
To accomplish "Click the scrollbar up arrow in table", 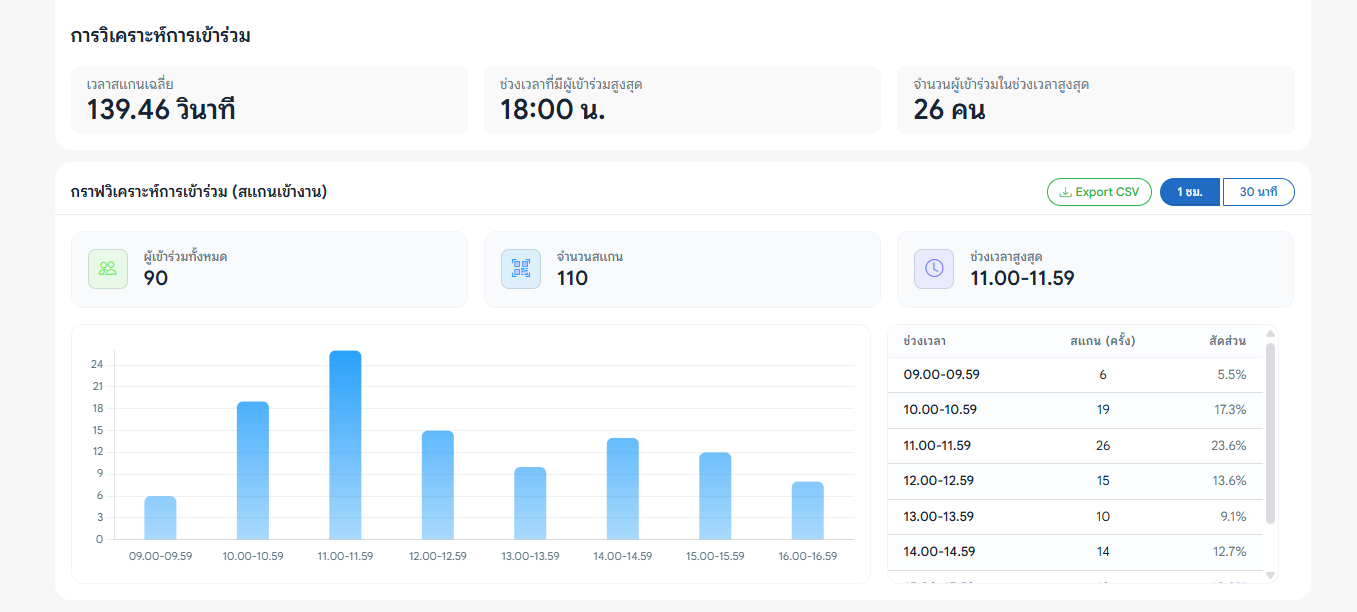I will point(1270,334).
